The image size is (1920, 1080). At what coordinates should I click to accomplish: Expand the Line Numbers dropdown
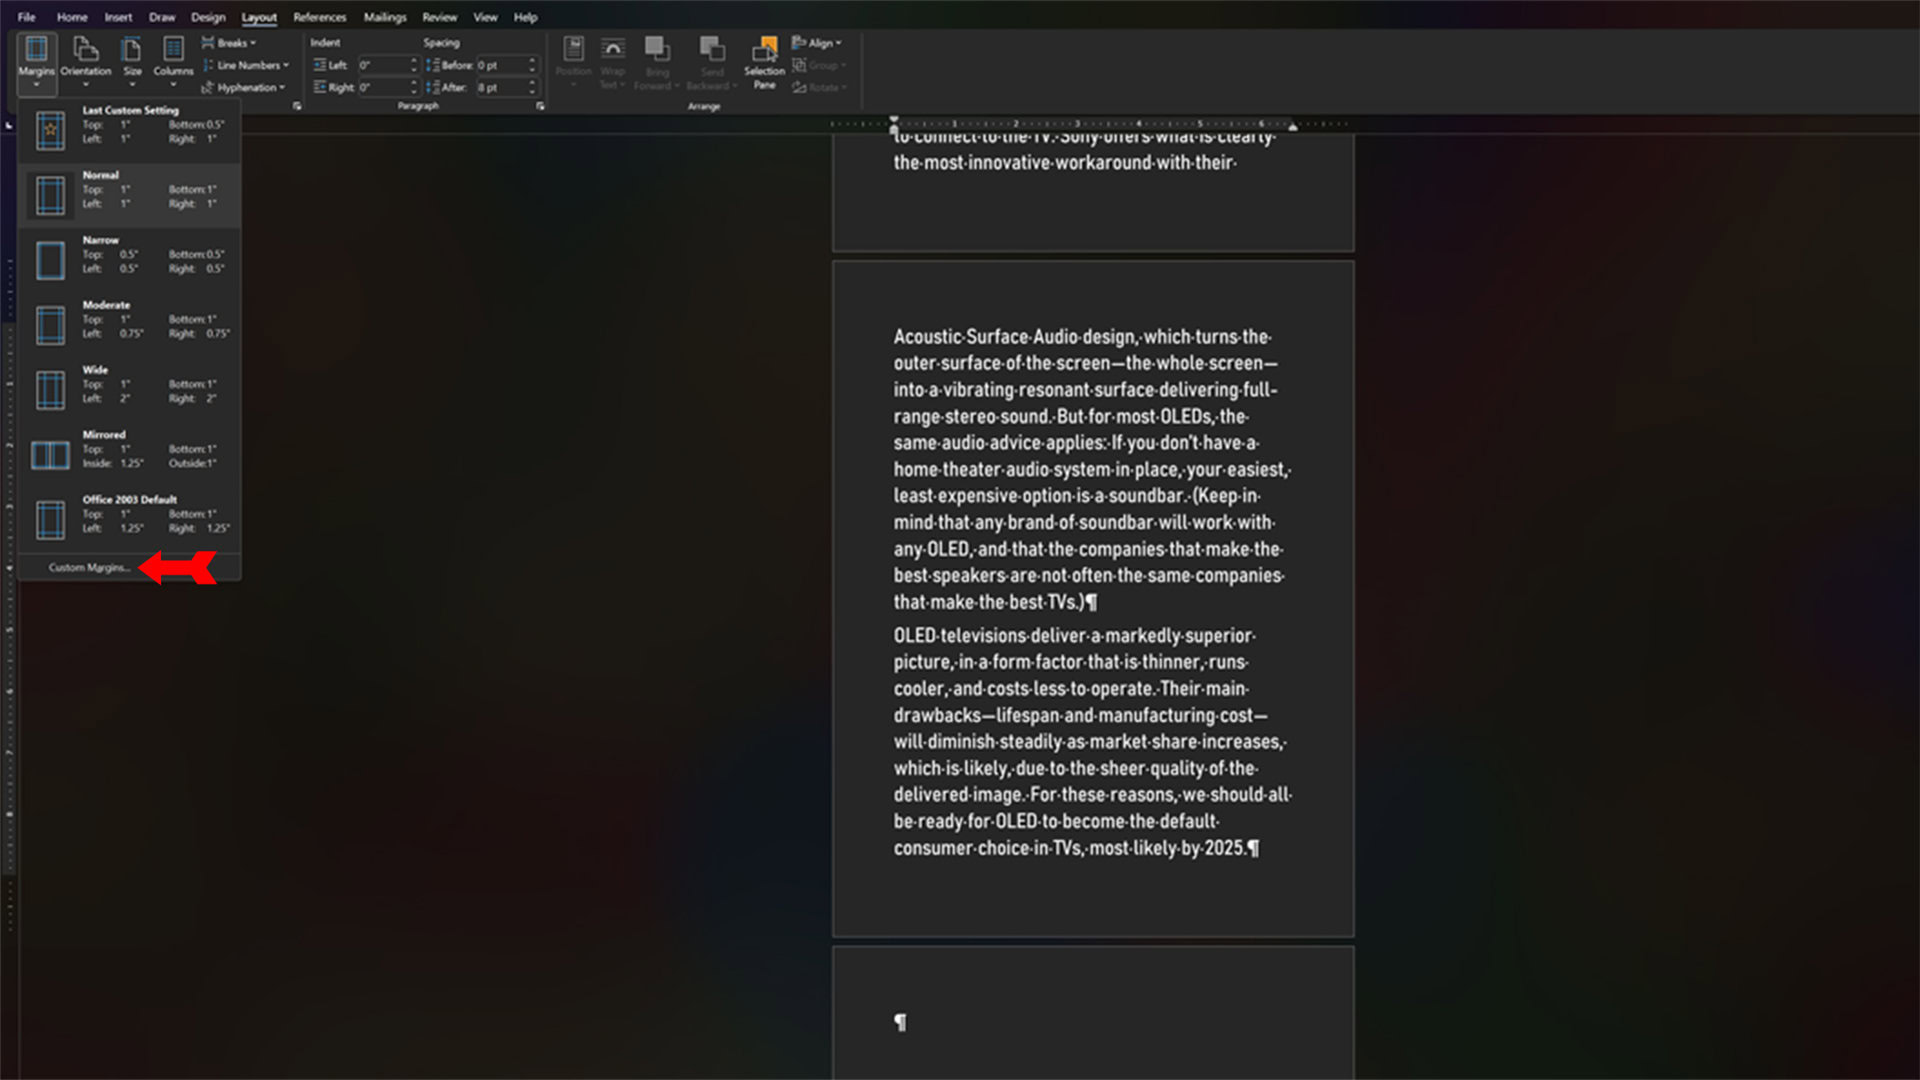[x=248, y=65]
